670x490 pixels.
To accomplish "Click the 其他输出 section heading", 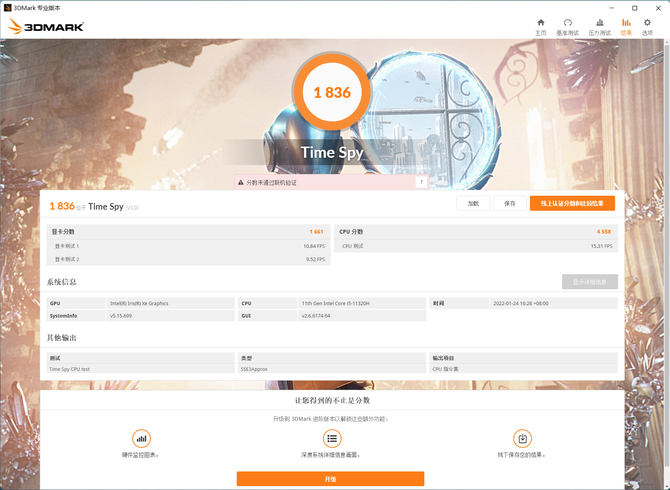I will (x=62, y=338).
